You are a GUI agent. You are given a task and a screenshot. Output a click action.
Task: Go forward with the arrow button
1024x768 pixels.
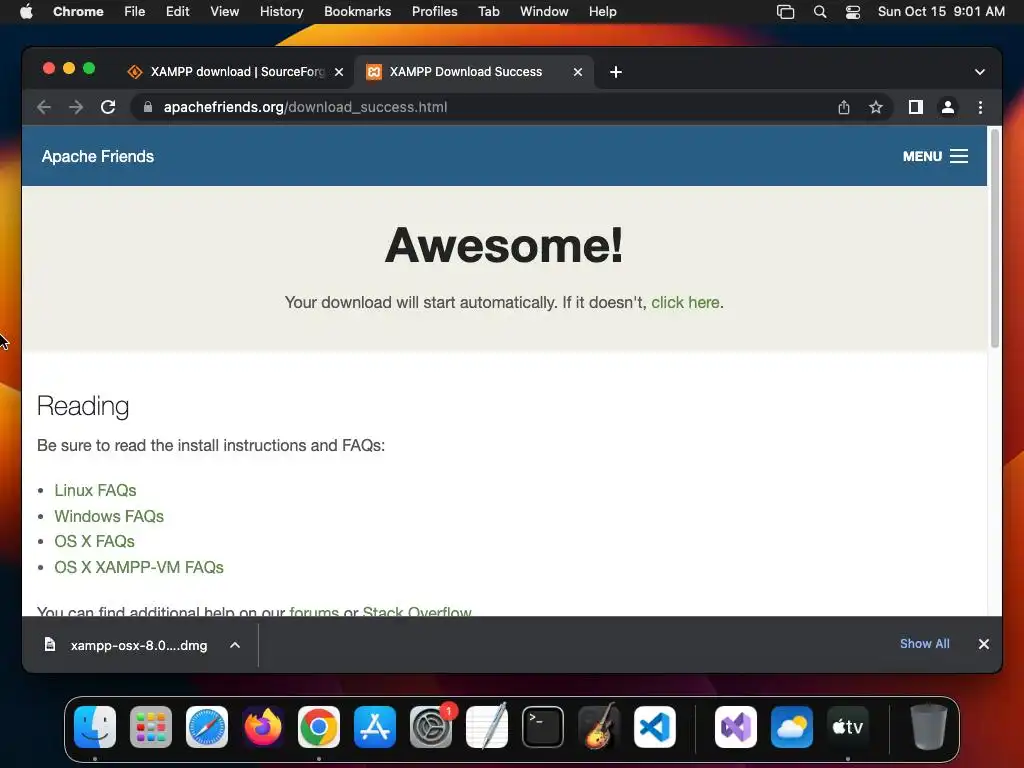point(76,107)
